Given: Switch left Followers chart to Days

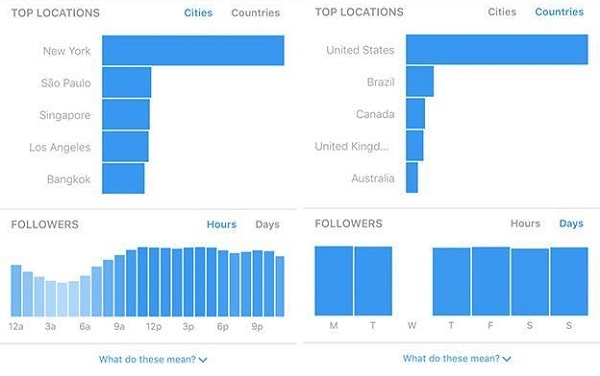Looking at the screenshot, I should pyautogui.click(x=267, y=225).
